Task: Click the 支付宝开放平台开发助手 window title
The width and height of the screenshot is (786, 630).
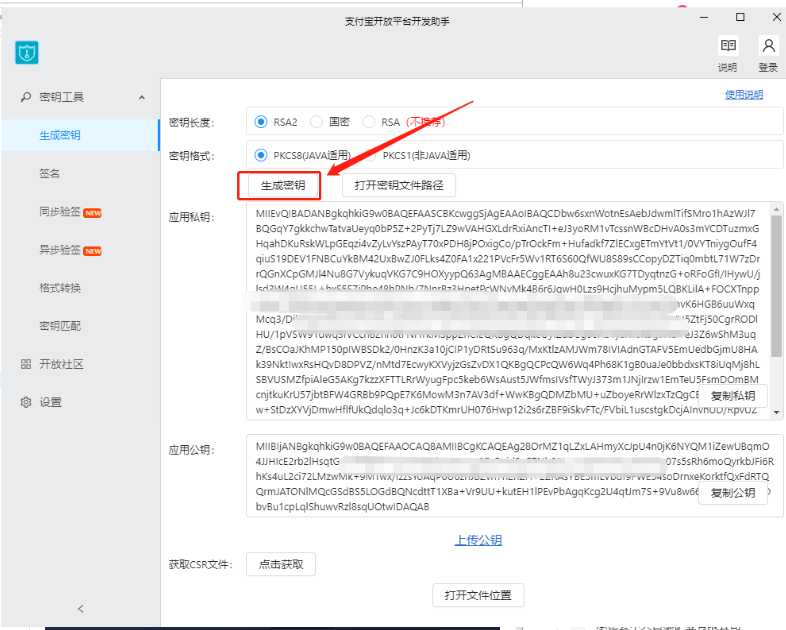Action: coord(397,22)
